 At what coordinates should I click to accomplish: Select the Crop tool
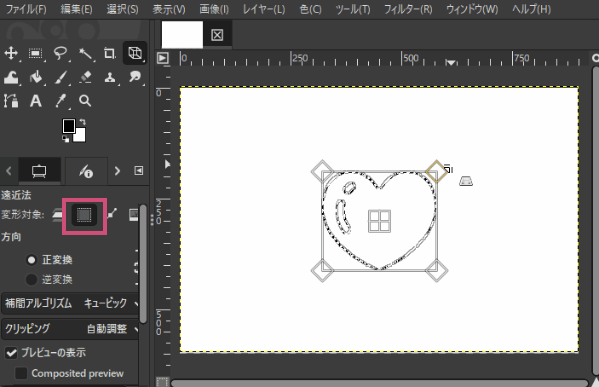click(x=110, y=53)
